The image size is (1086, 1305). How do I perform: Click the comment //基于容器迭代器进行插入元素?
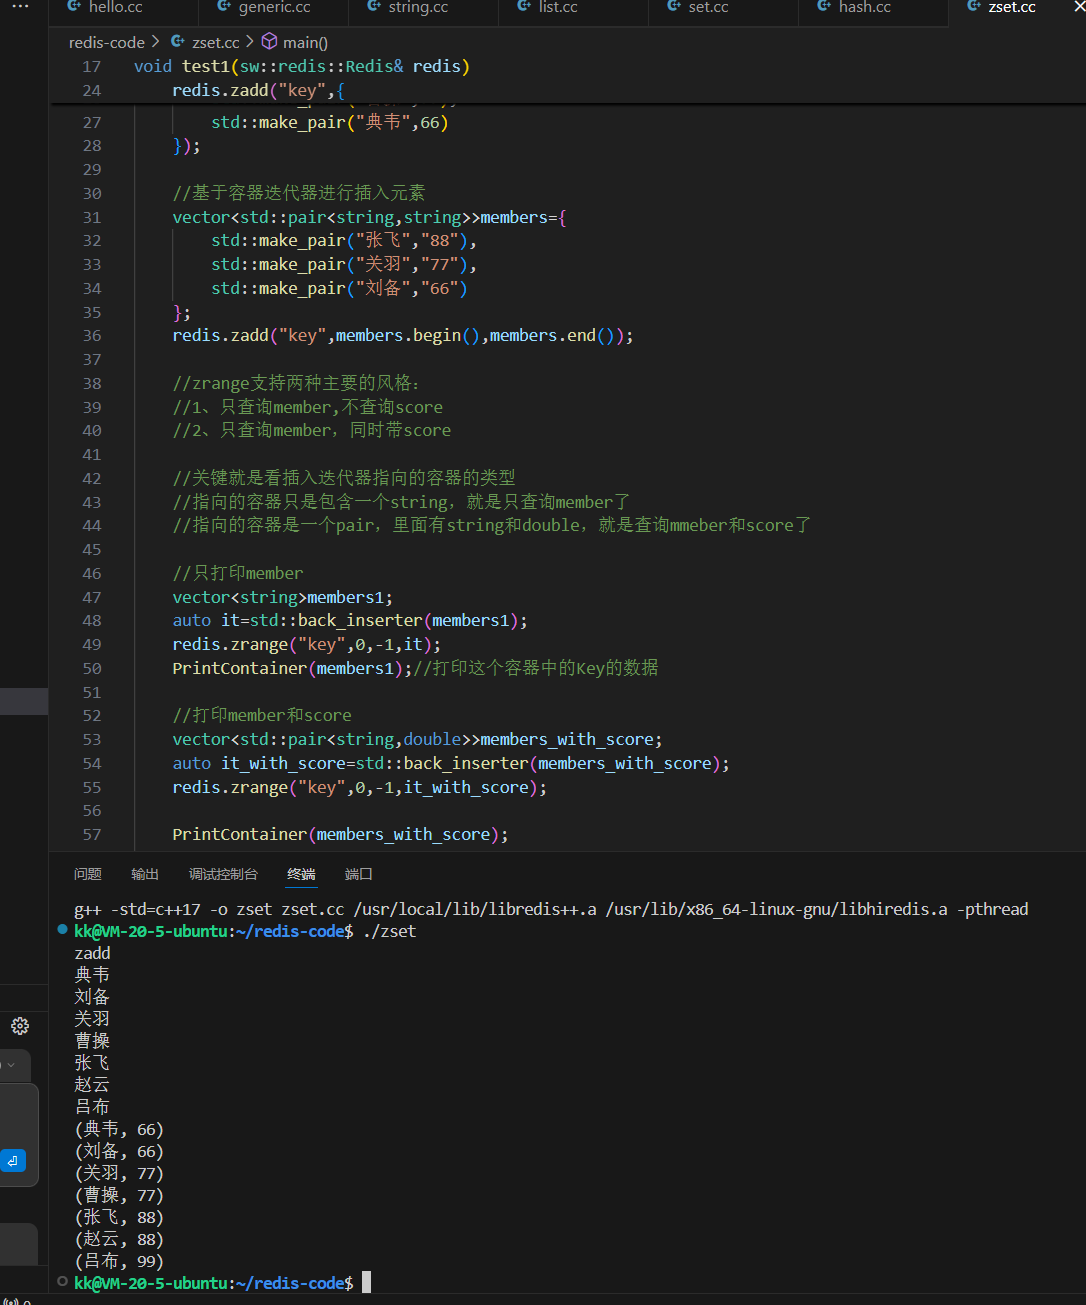click(x=299, y=193)
